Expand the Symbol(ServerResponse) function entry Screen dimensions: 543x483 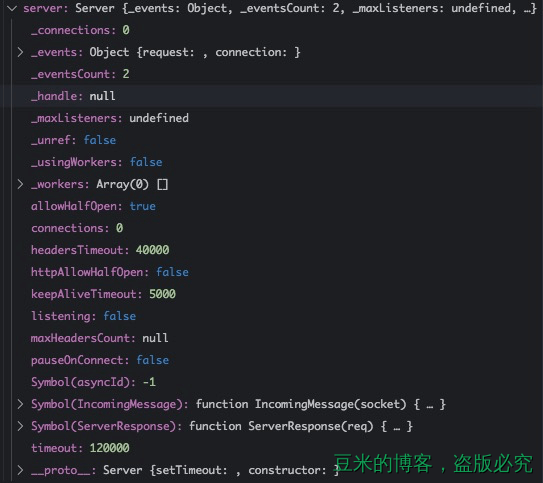[x=20, y=426]
